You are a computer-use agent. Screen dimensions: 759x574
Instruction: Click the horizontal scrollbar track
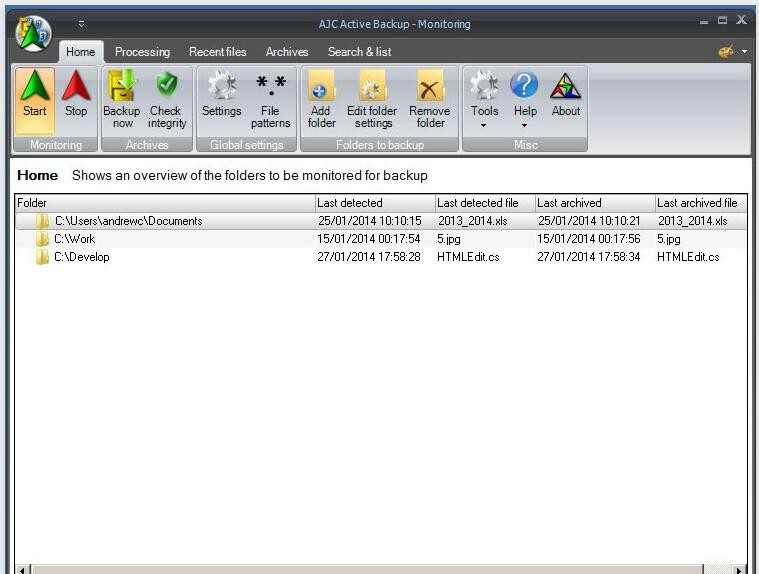tap(717, 570)
